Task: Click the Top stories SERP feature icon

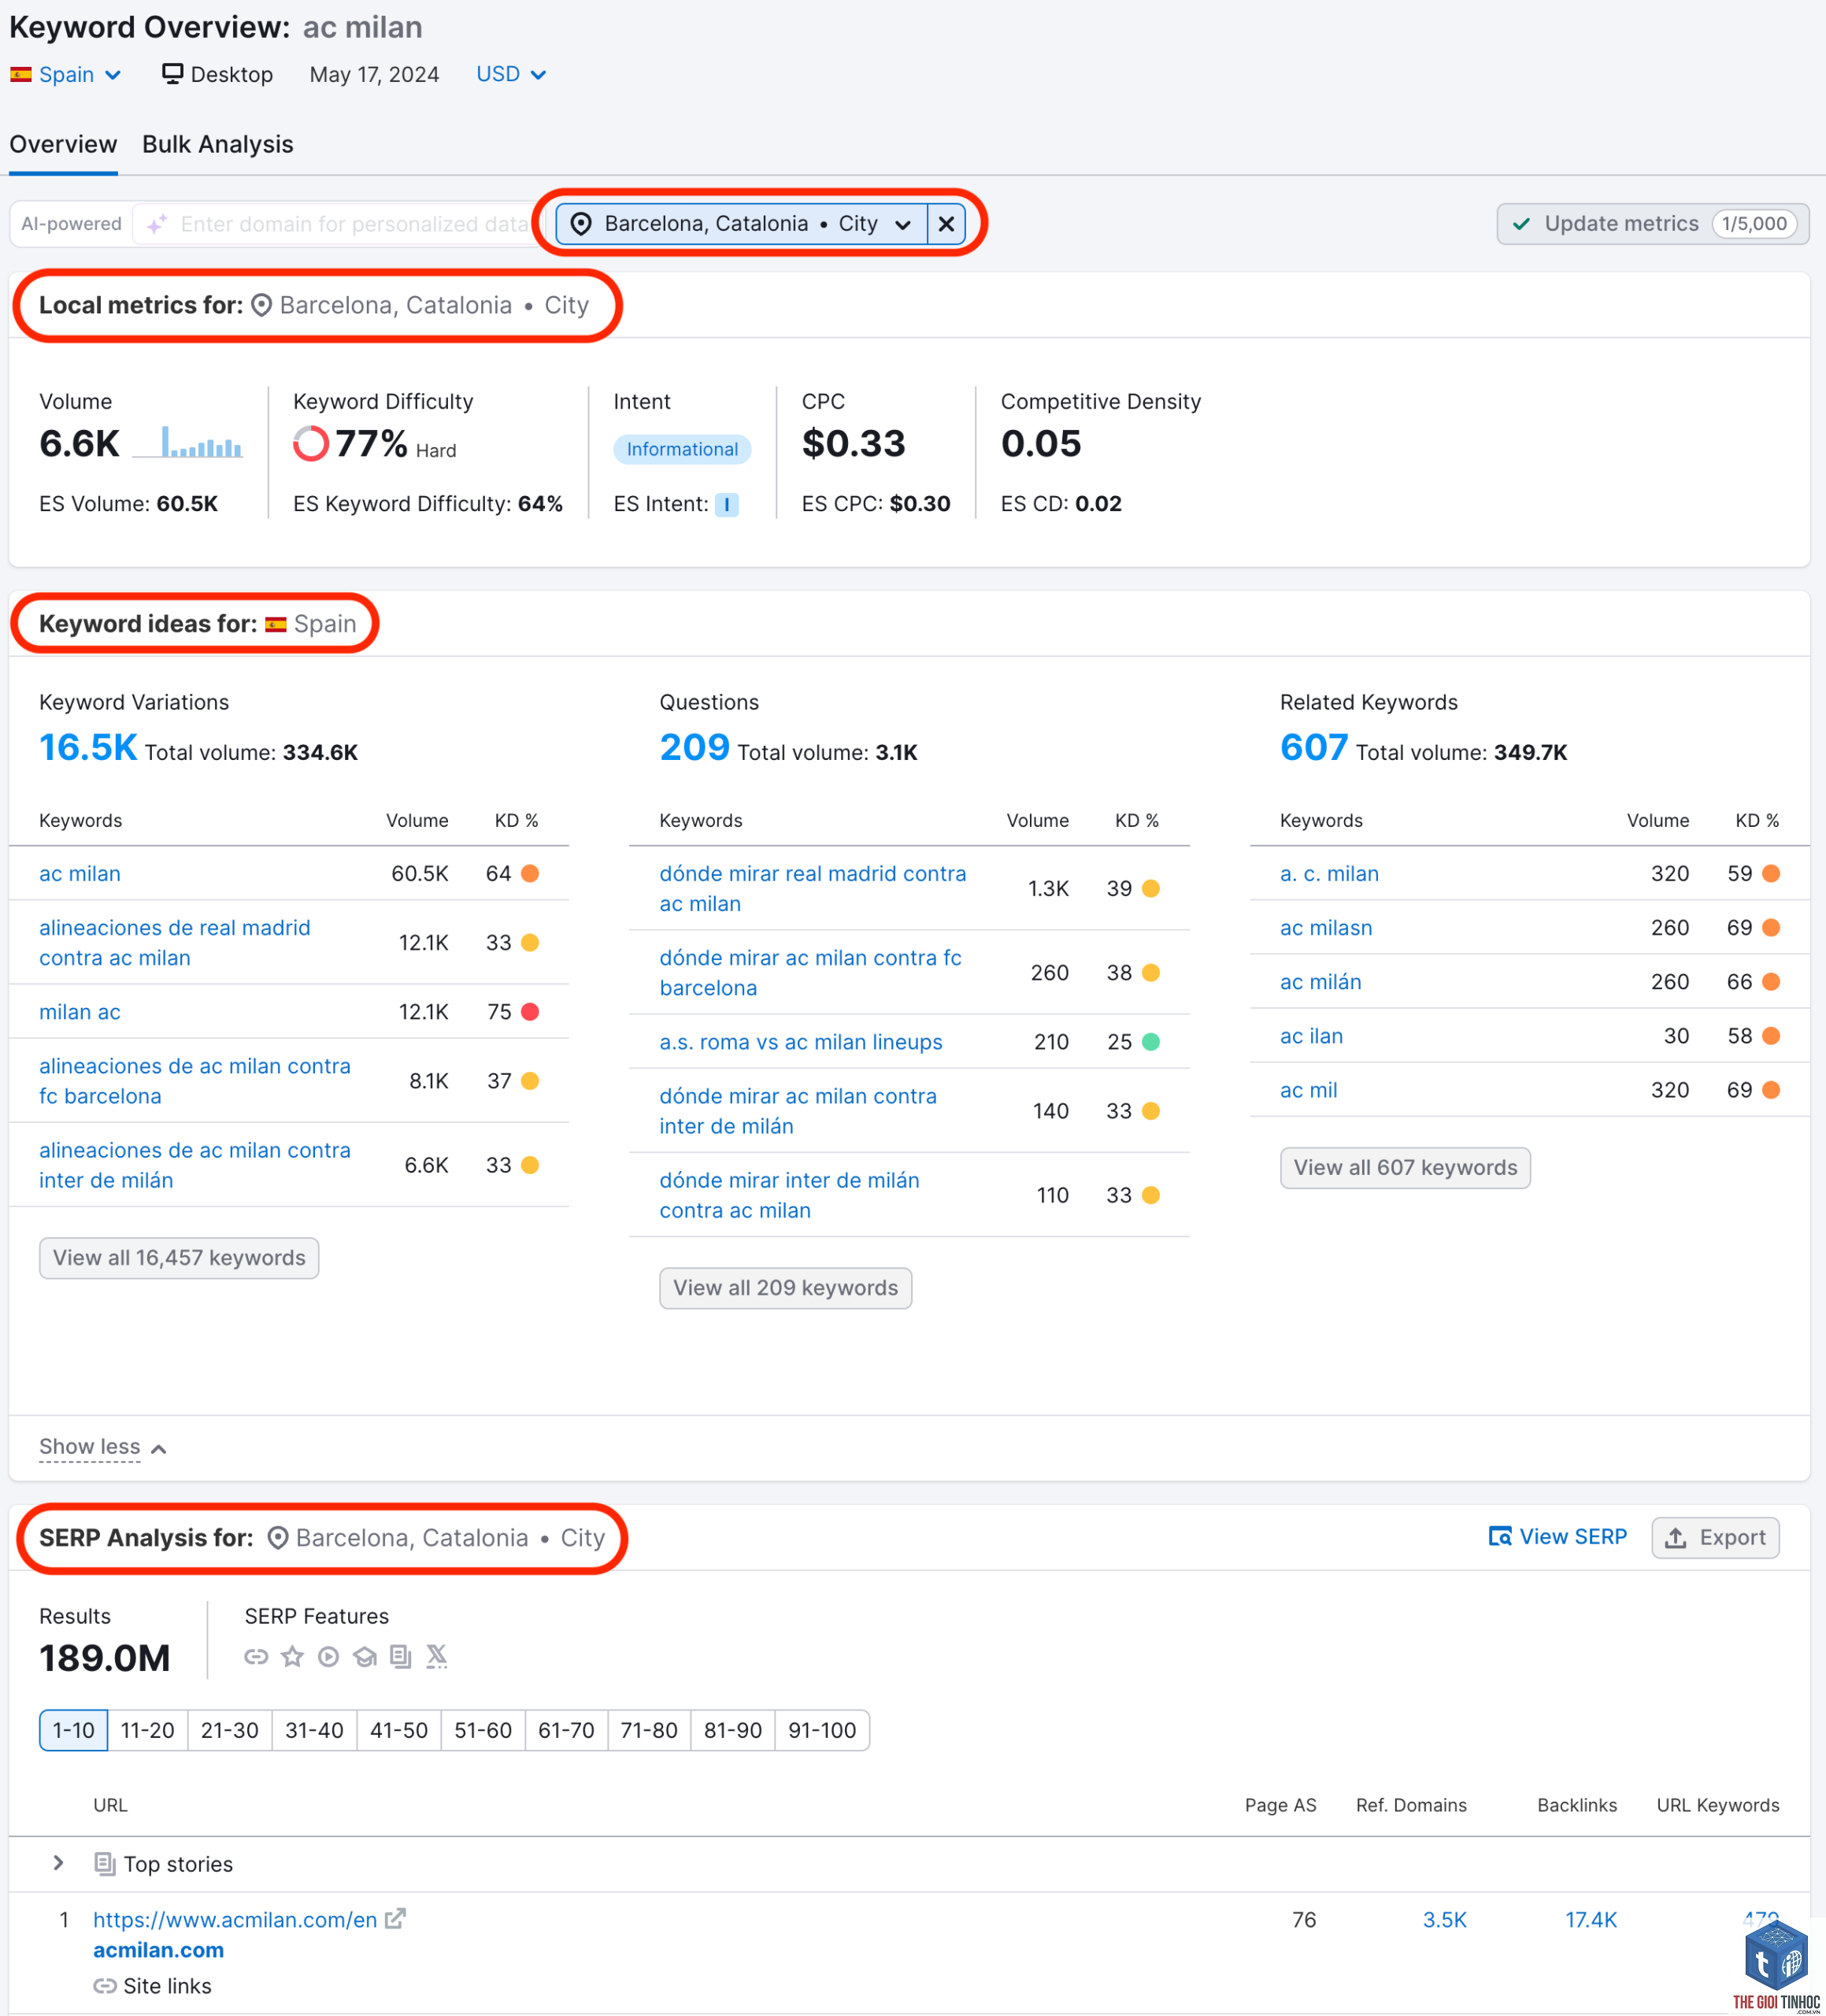Action: click(x=401, y=1657)
